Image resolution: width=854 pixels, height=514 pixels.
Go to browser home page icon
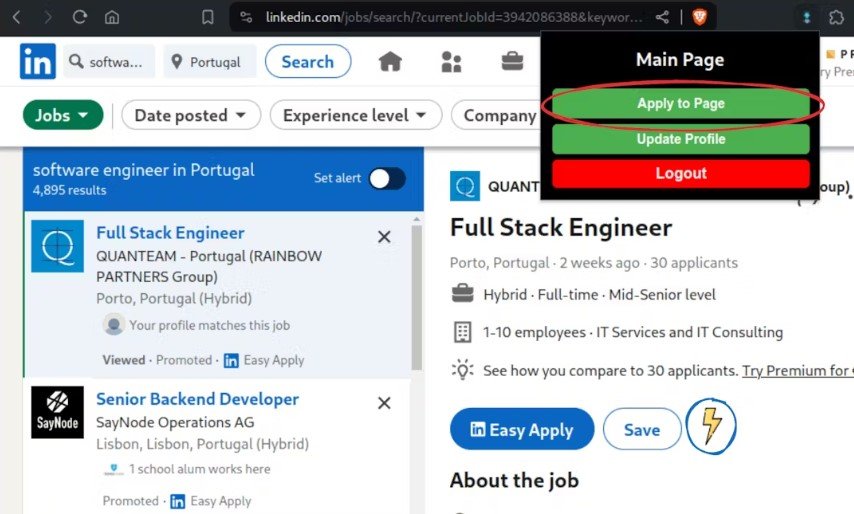(x=112, y=17)
